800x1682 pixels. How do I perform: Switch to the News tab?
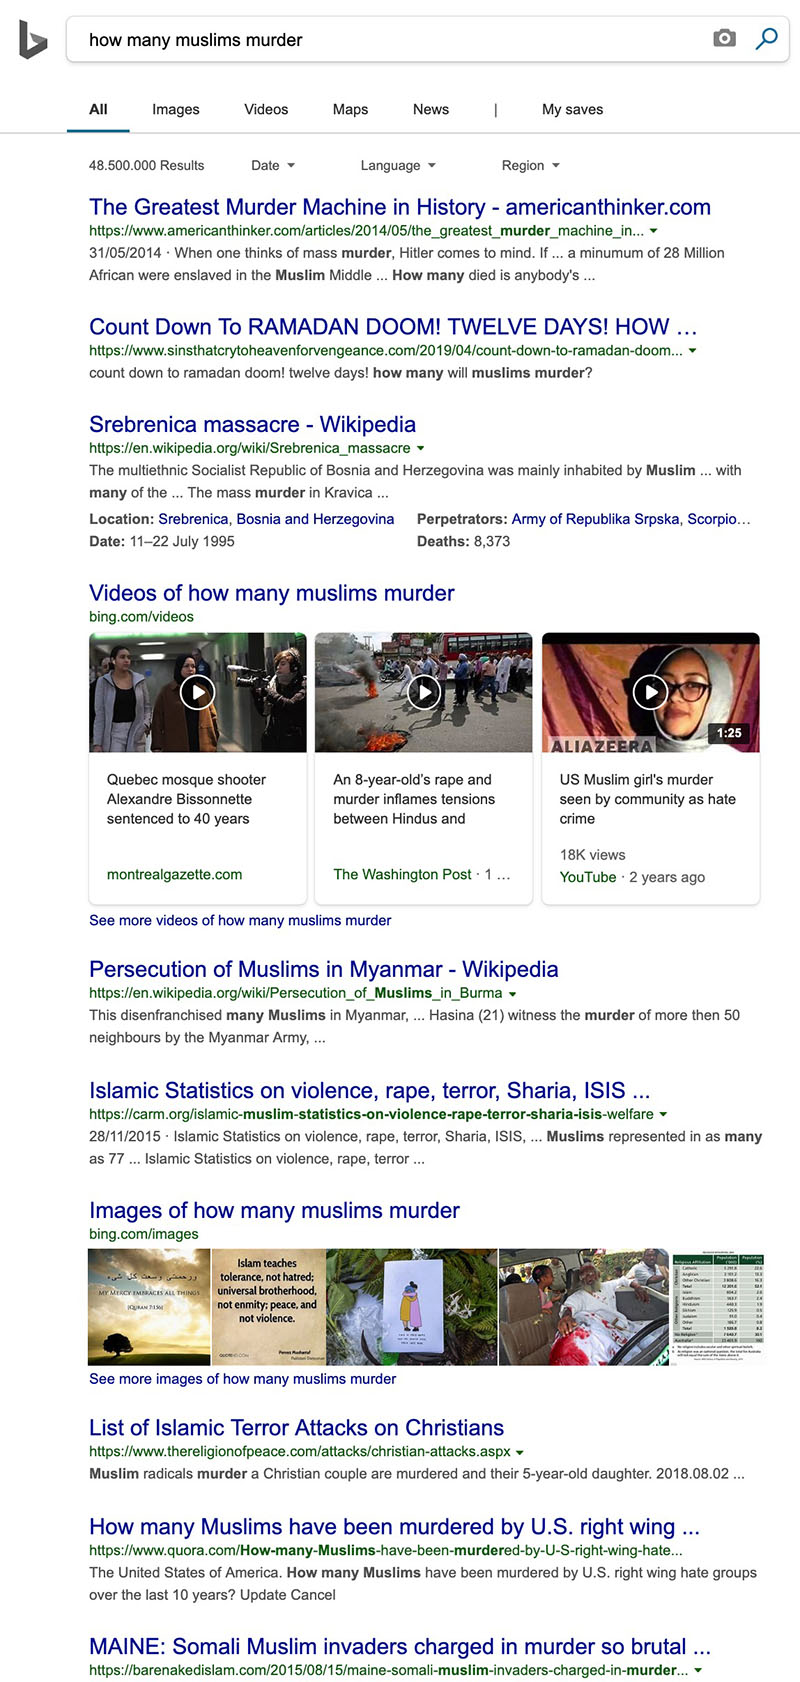point(431,109)
